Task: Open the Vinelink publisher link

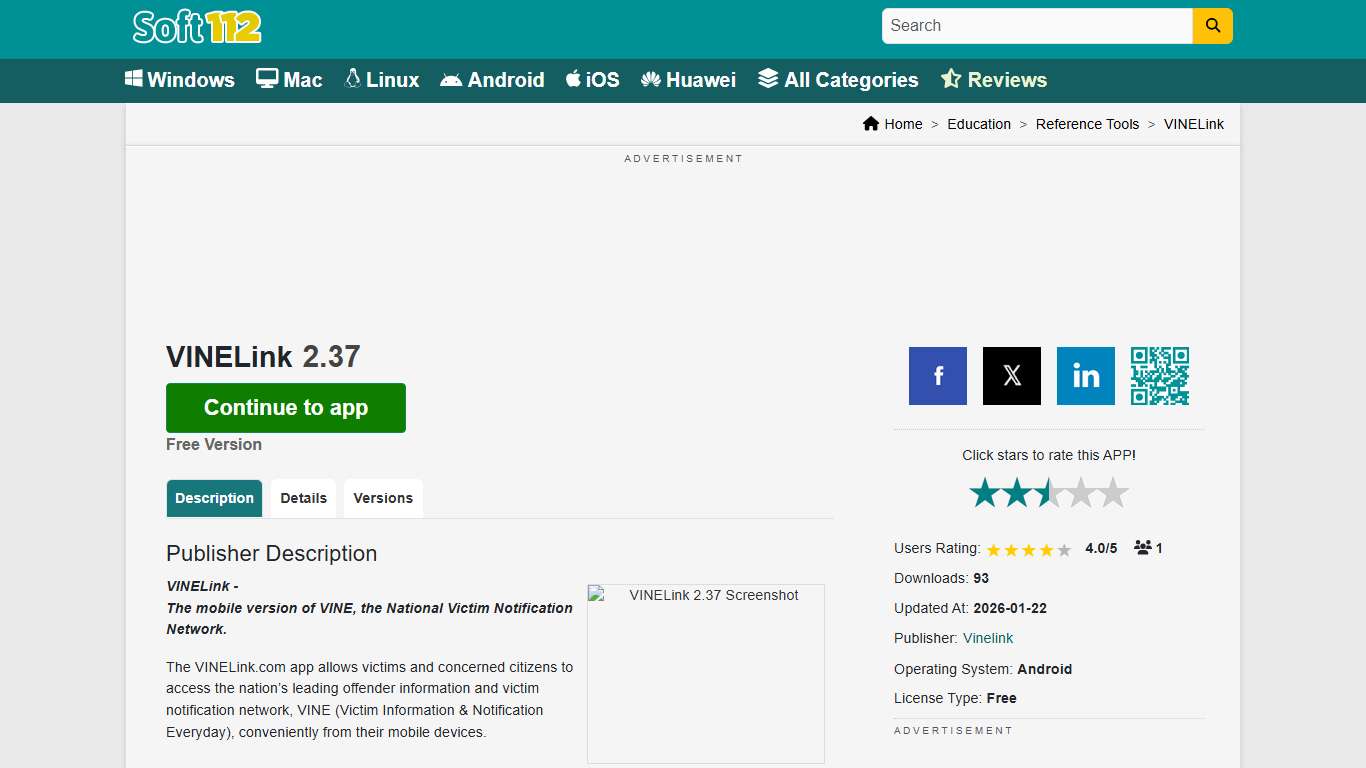Action: (x=987, y=638)
